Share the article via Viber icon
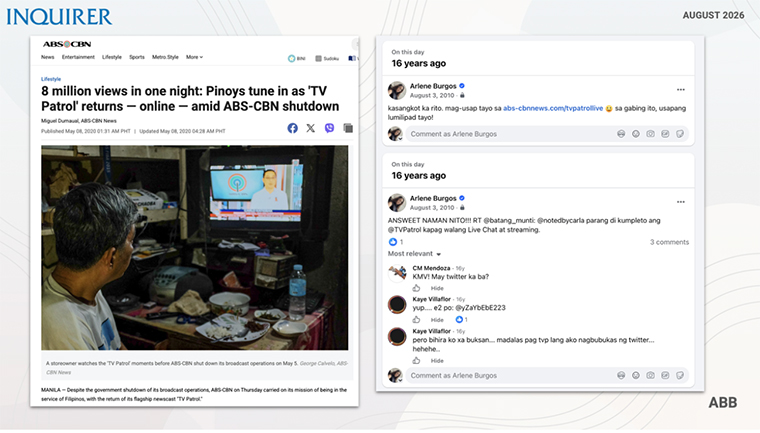Viewport: 760px width, 433px height. pyautogui.click(x=330, y=128)
